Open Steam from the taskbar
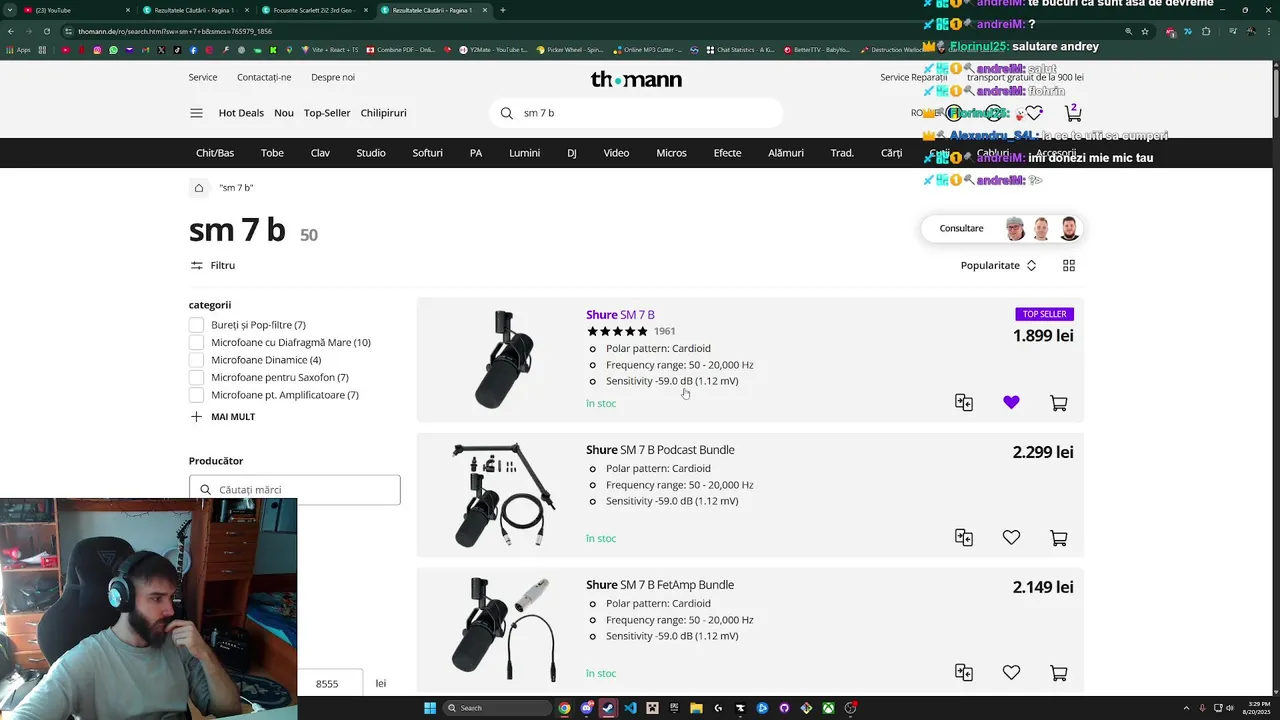 [x=609, y=708]
